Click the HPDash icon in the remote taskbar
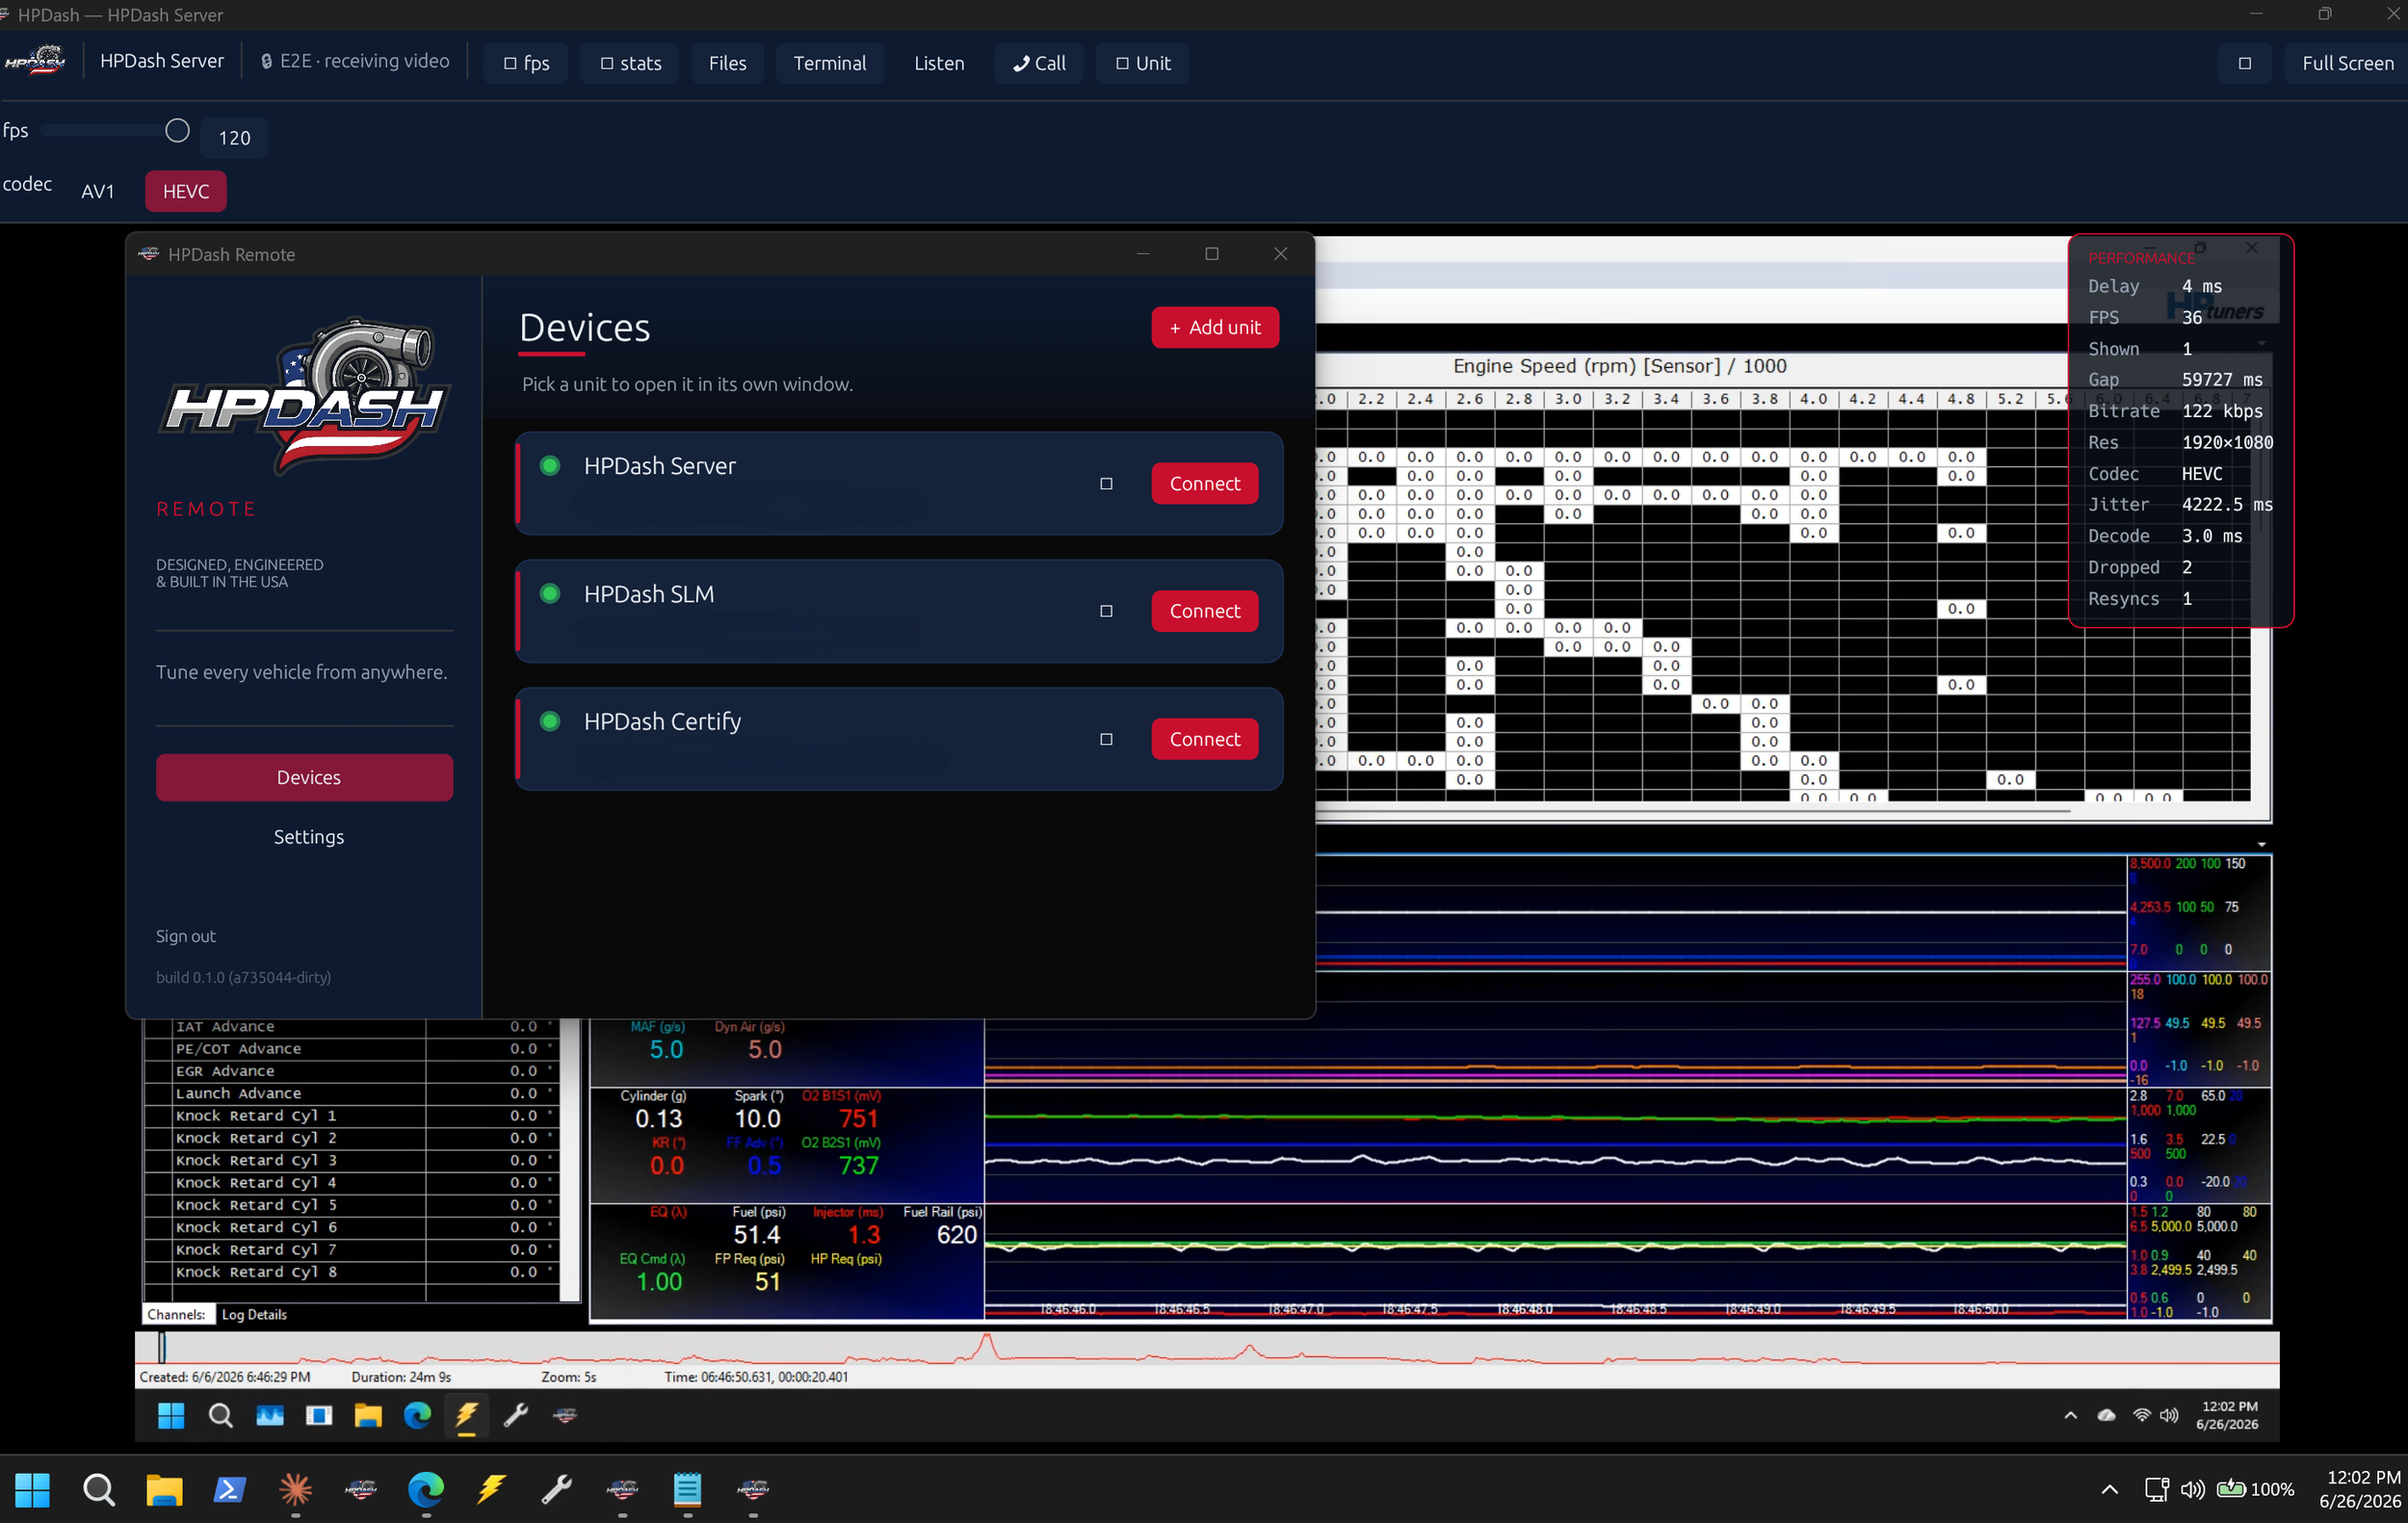Screen dimensions: 2408x1523 565,1415
